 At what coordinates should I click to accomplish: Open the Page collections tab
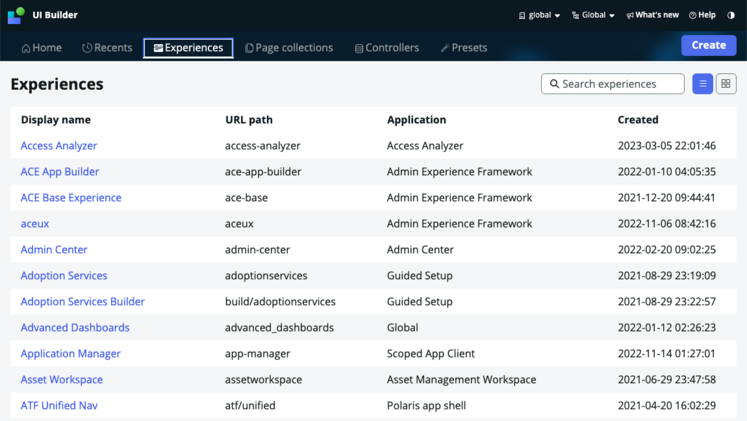pos(289,48)
